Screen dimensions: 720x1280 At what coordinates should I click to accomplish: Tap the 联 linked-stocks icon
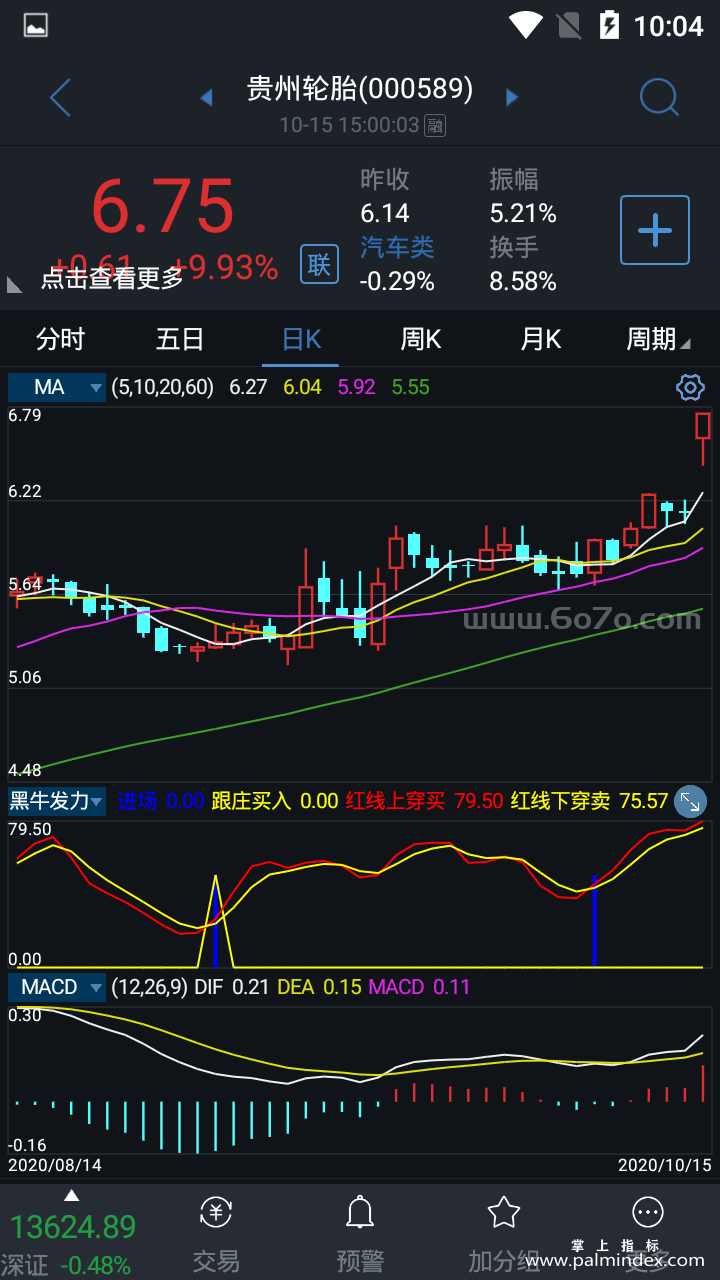tap(319, 265)
